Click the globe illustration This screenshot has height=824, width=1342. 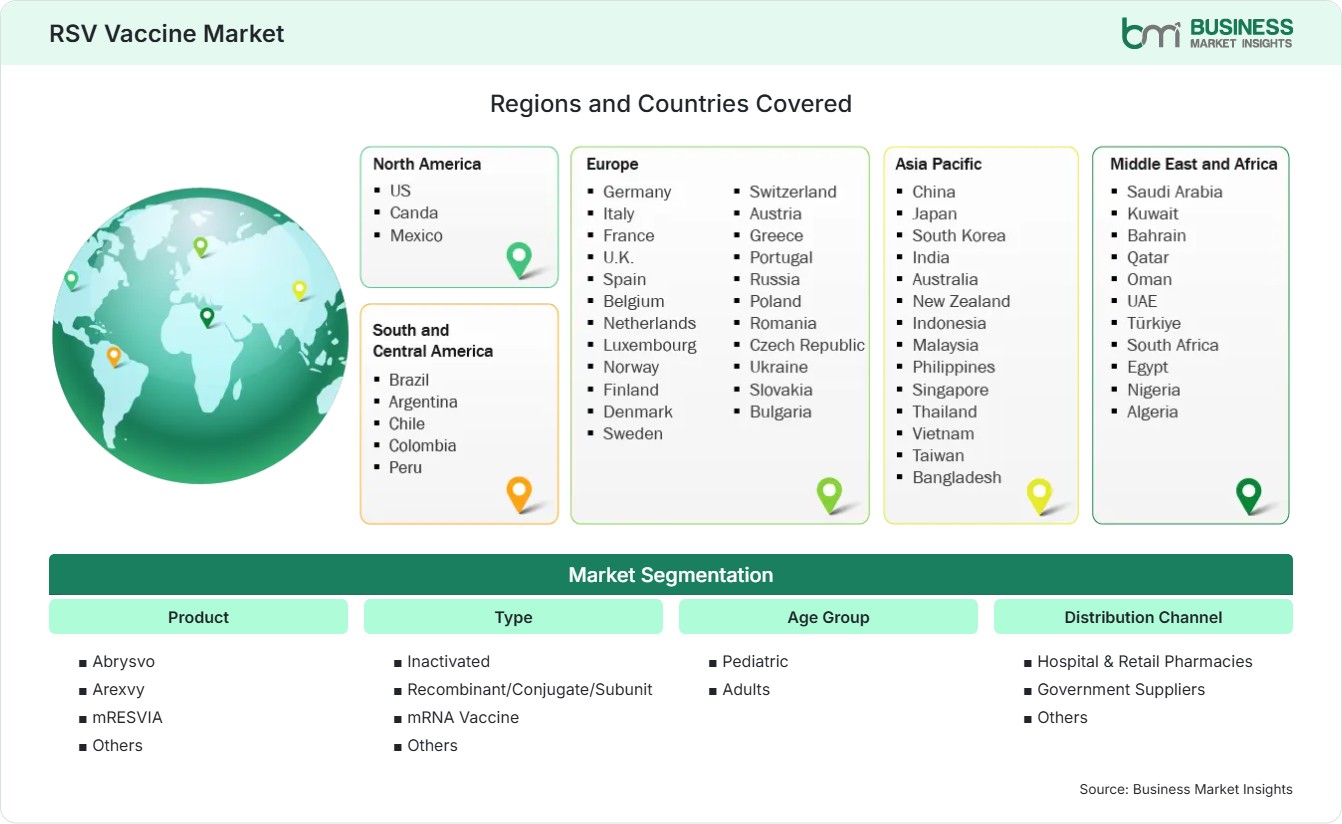click(x=200, y=336)
